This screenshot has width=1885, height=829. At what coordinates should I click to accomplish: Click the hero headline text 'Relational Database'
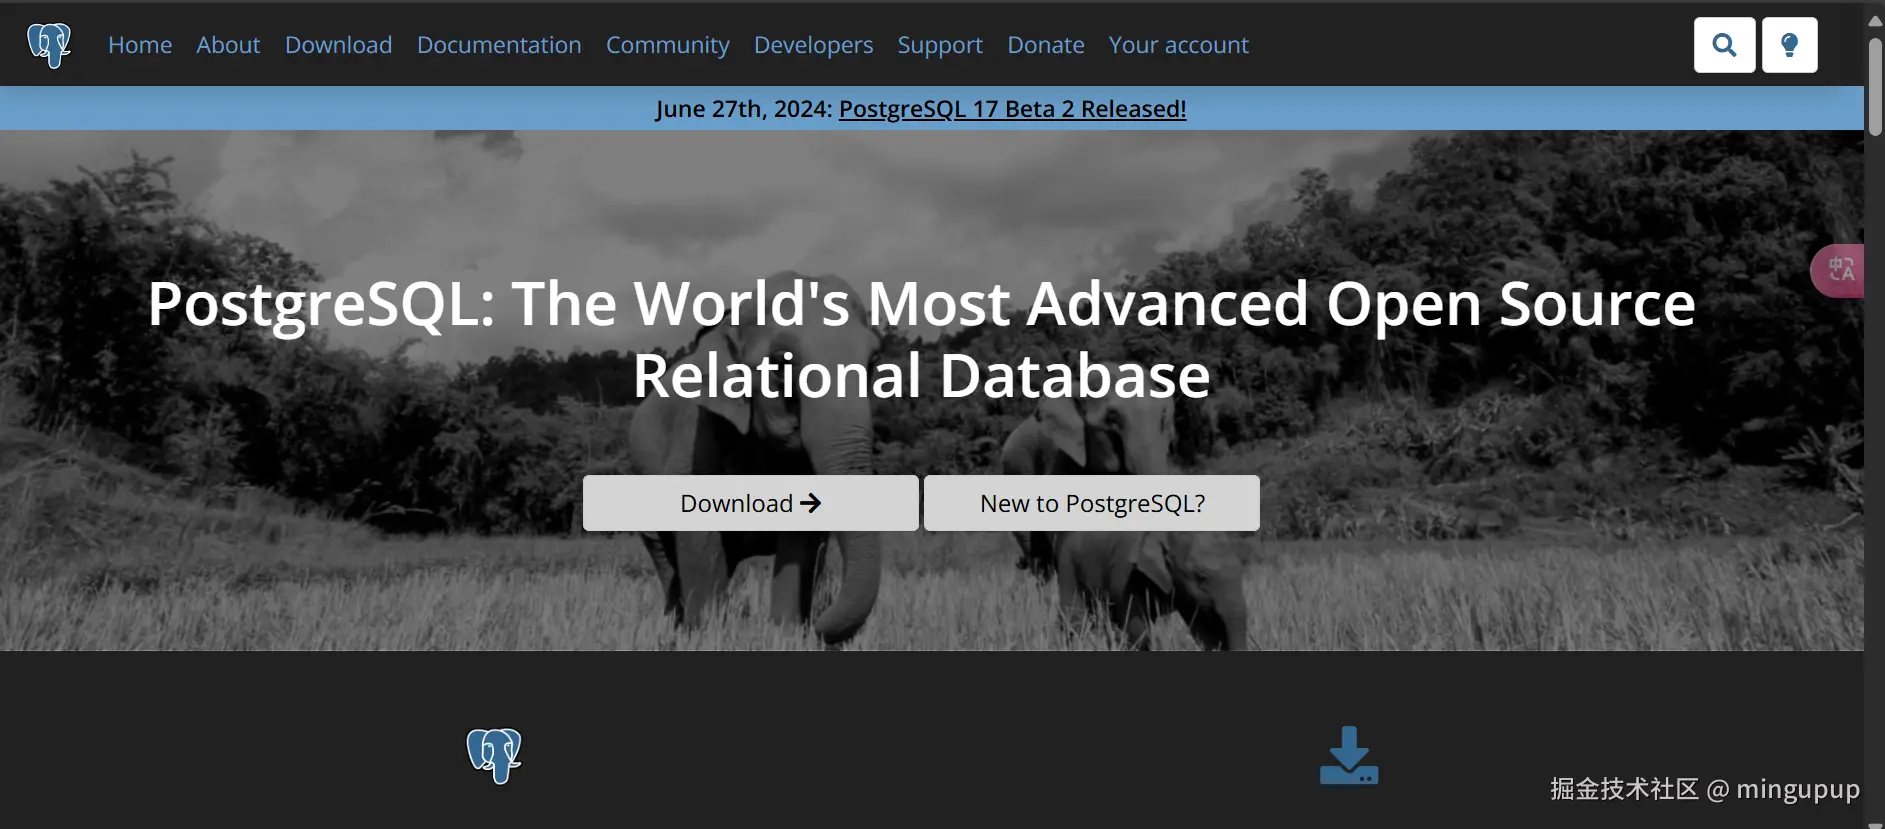(921, 377)
